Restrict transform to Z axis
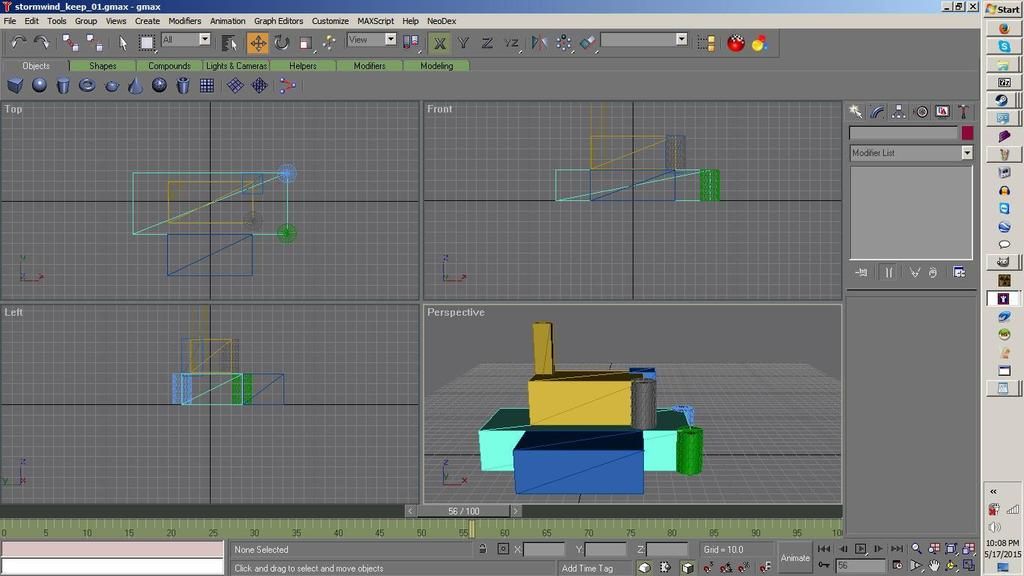Viewport: 1024px width, 576px height. pyautogui.click(x=487, y=43)
